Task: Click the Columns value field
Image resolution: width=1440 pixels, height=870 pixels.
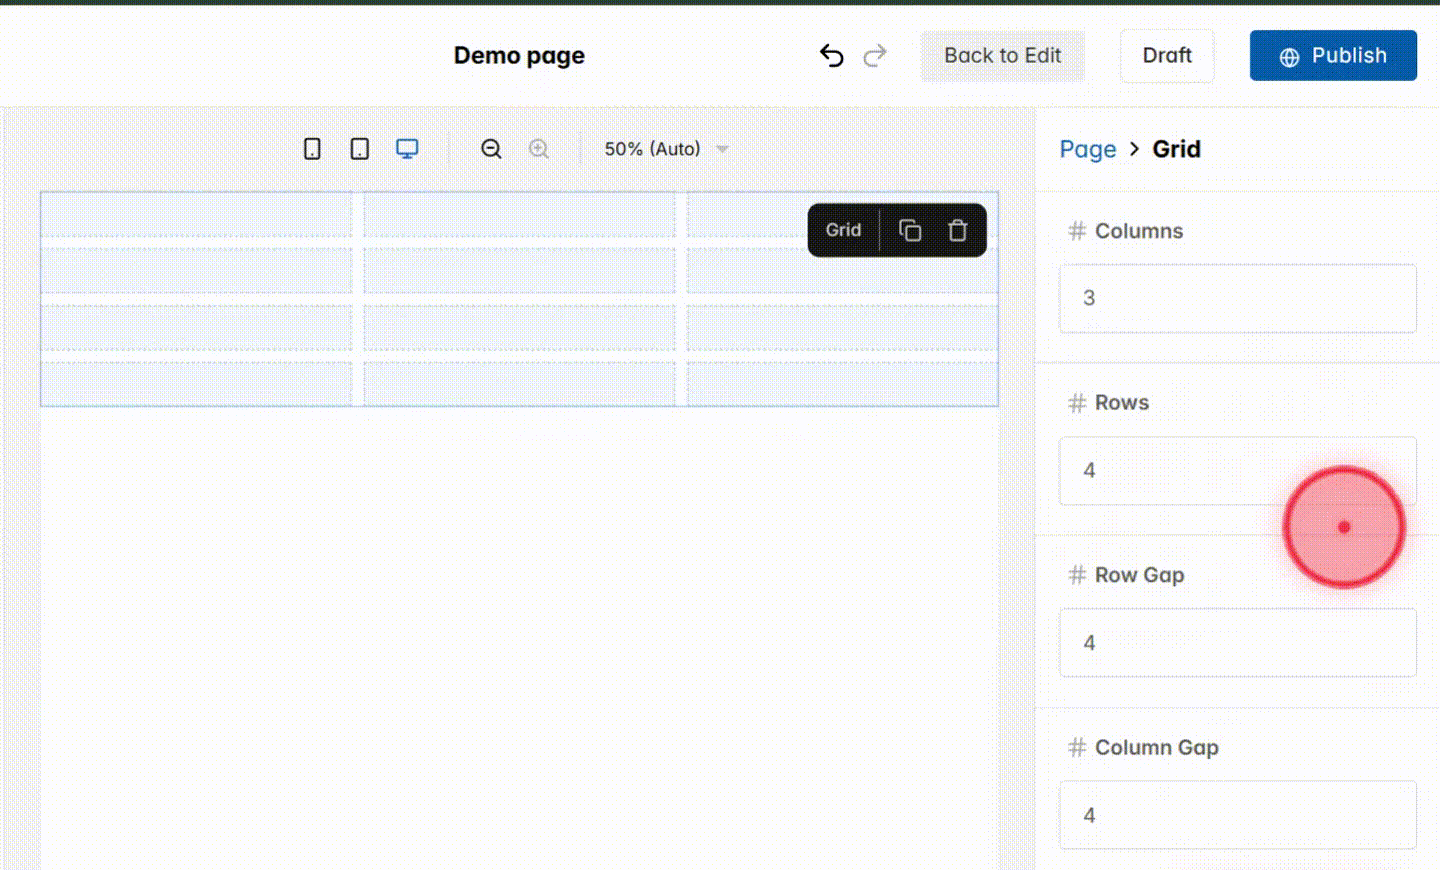Action: click(x=1237, y=298)
